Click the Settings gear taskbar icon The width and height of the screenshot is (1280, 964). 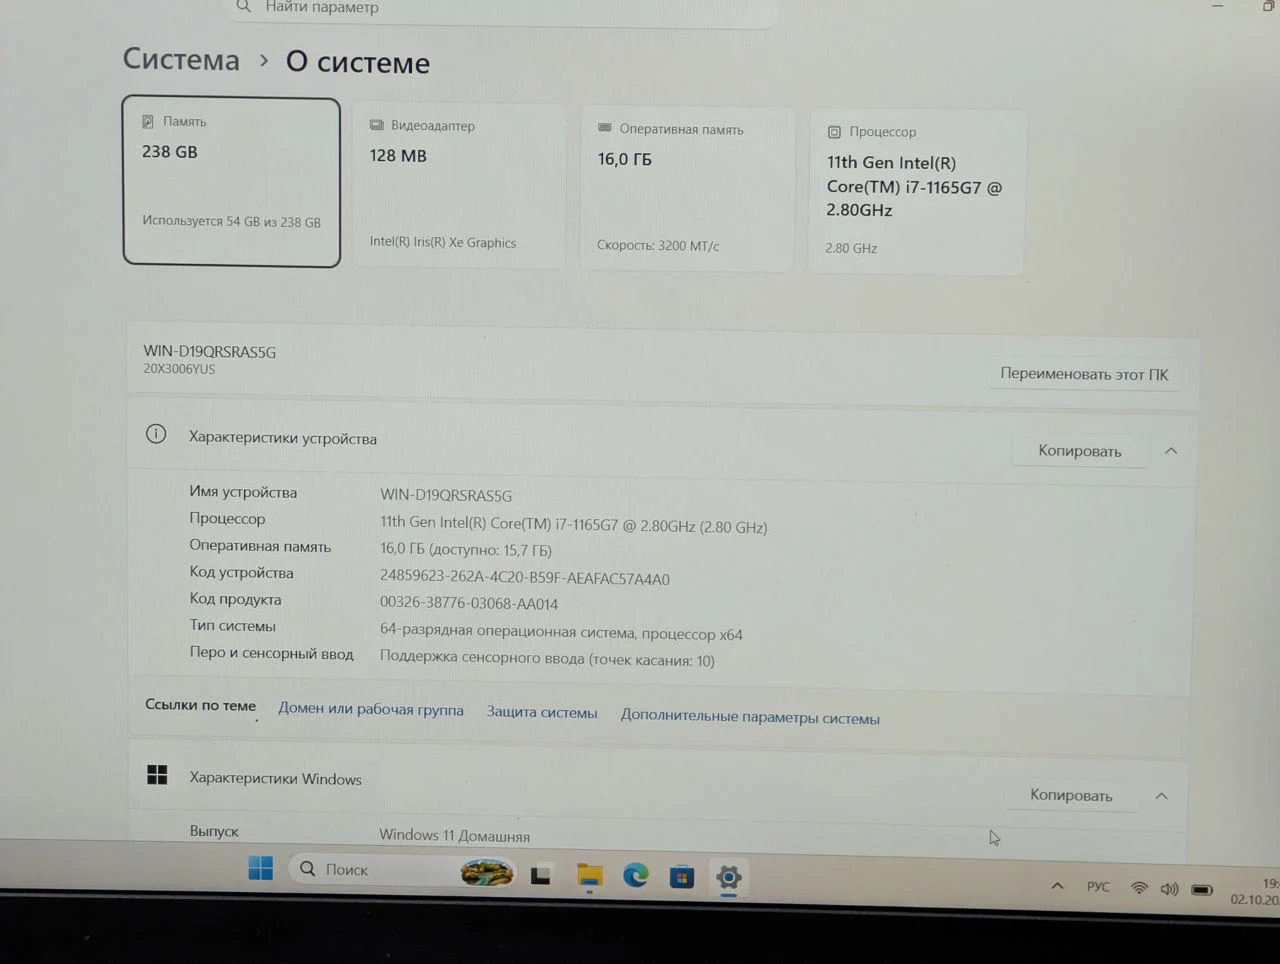[x=729, y=878]
